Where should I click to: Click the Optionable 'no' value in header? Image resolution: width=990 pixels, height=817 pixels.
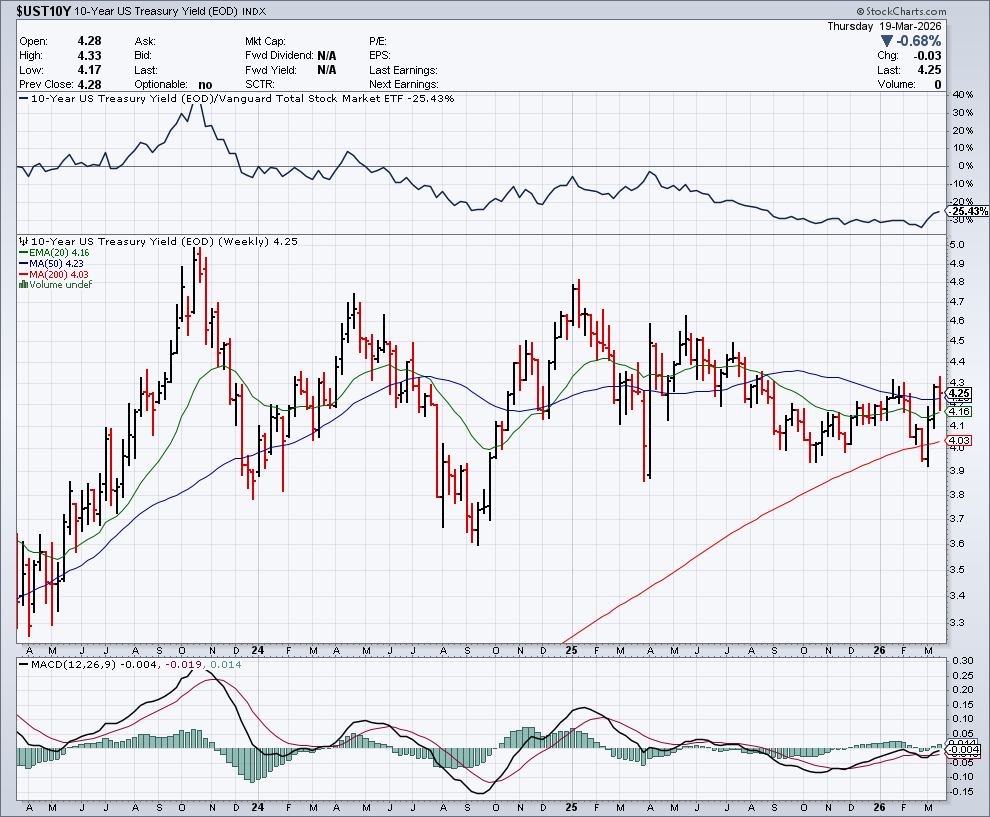point(206,85)
